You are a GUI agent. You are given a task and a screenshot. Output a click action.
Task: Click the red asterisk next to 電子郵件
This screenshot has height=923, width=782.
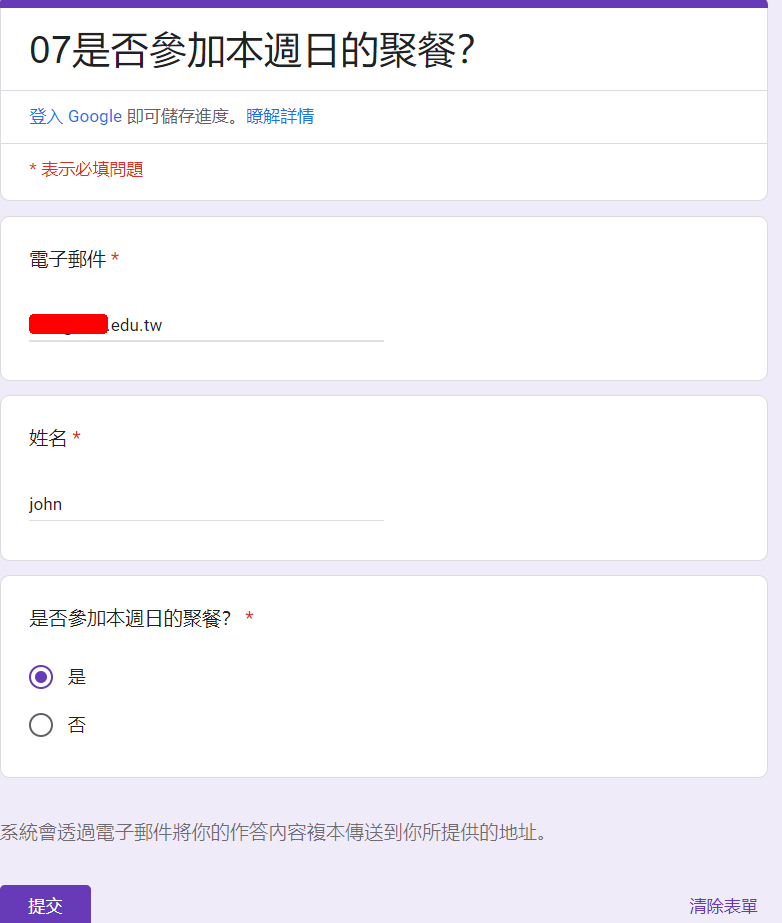click(x=115, y=260)
